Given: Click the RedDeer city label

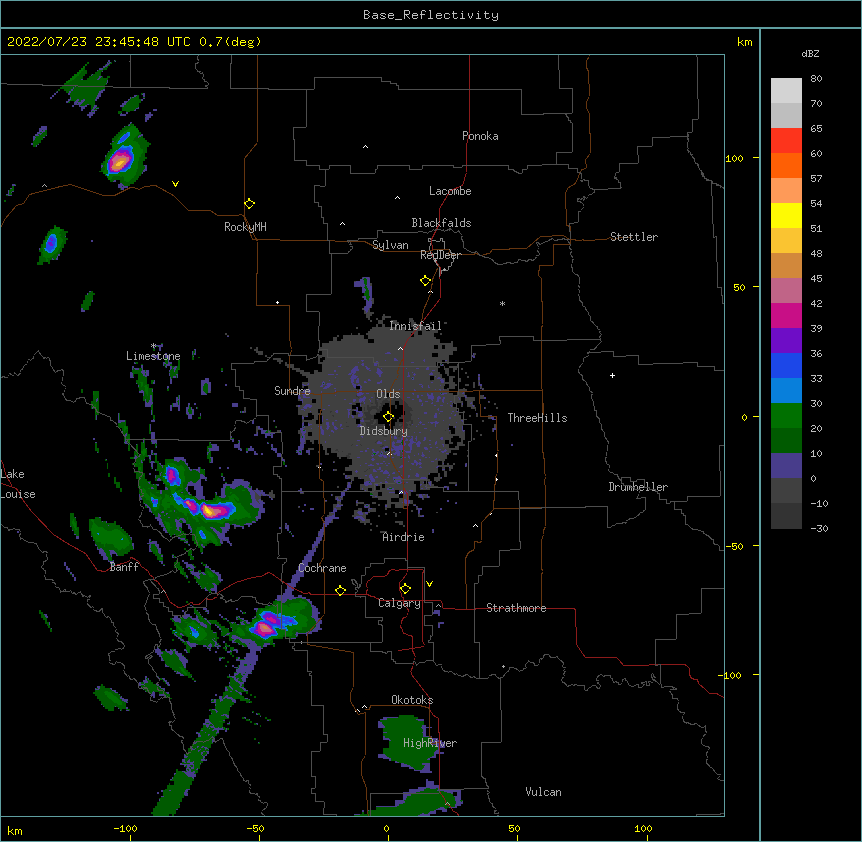Looking at the screenshot, I should pyautogui.click(x=440, y=255).
